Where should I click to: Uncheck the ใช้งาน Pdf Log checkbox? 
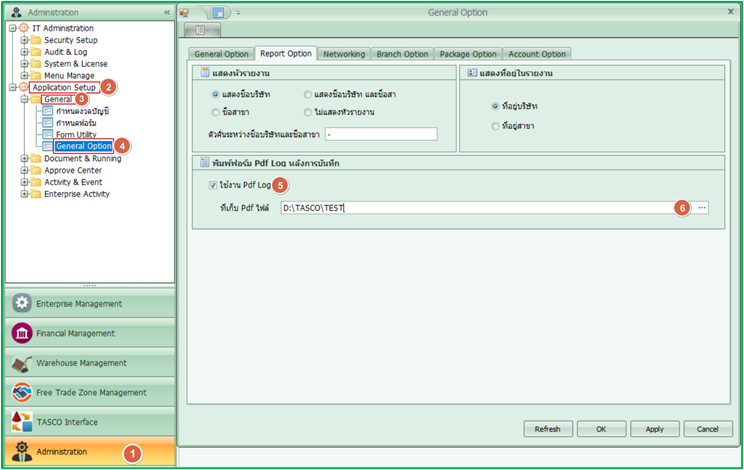point(214,185)
